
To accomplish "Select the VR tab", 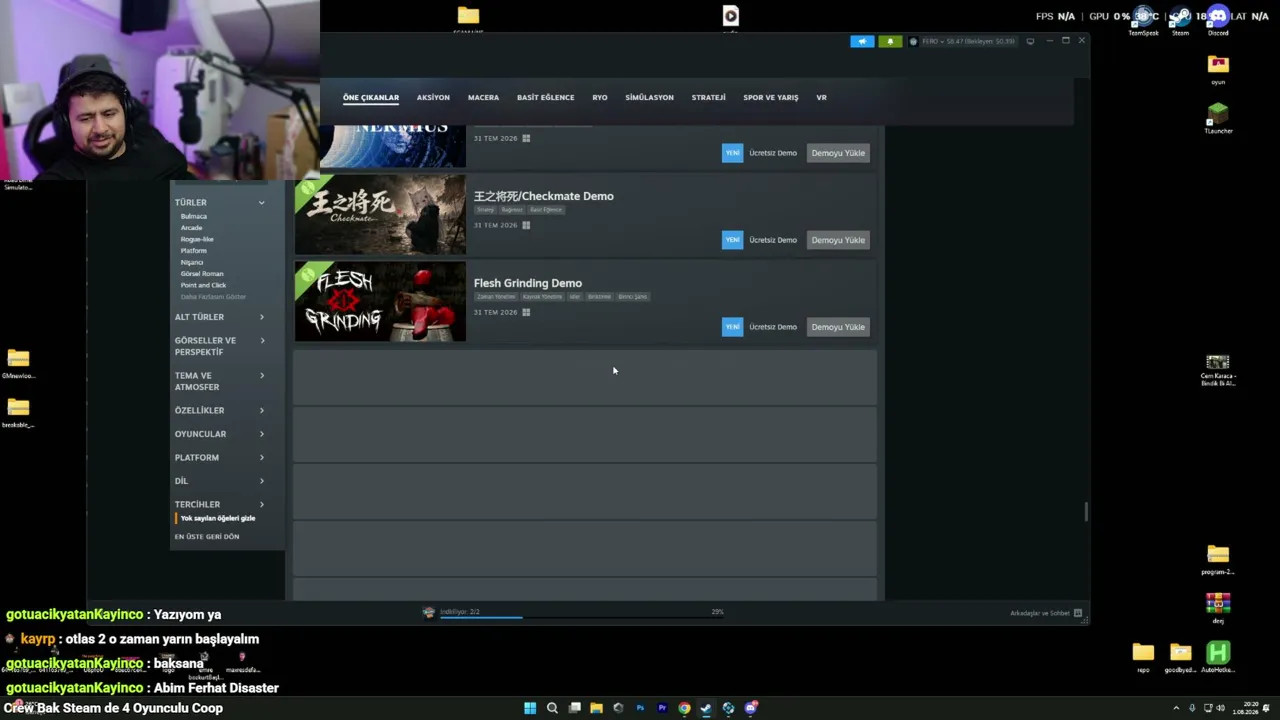I will tap(821, 98).
